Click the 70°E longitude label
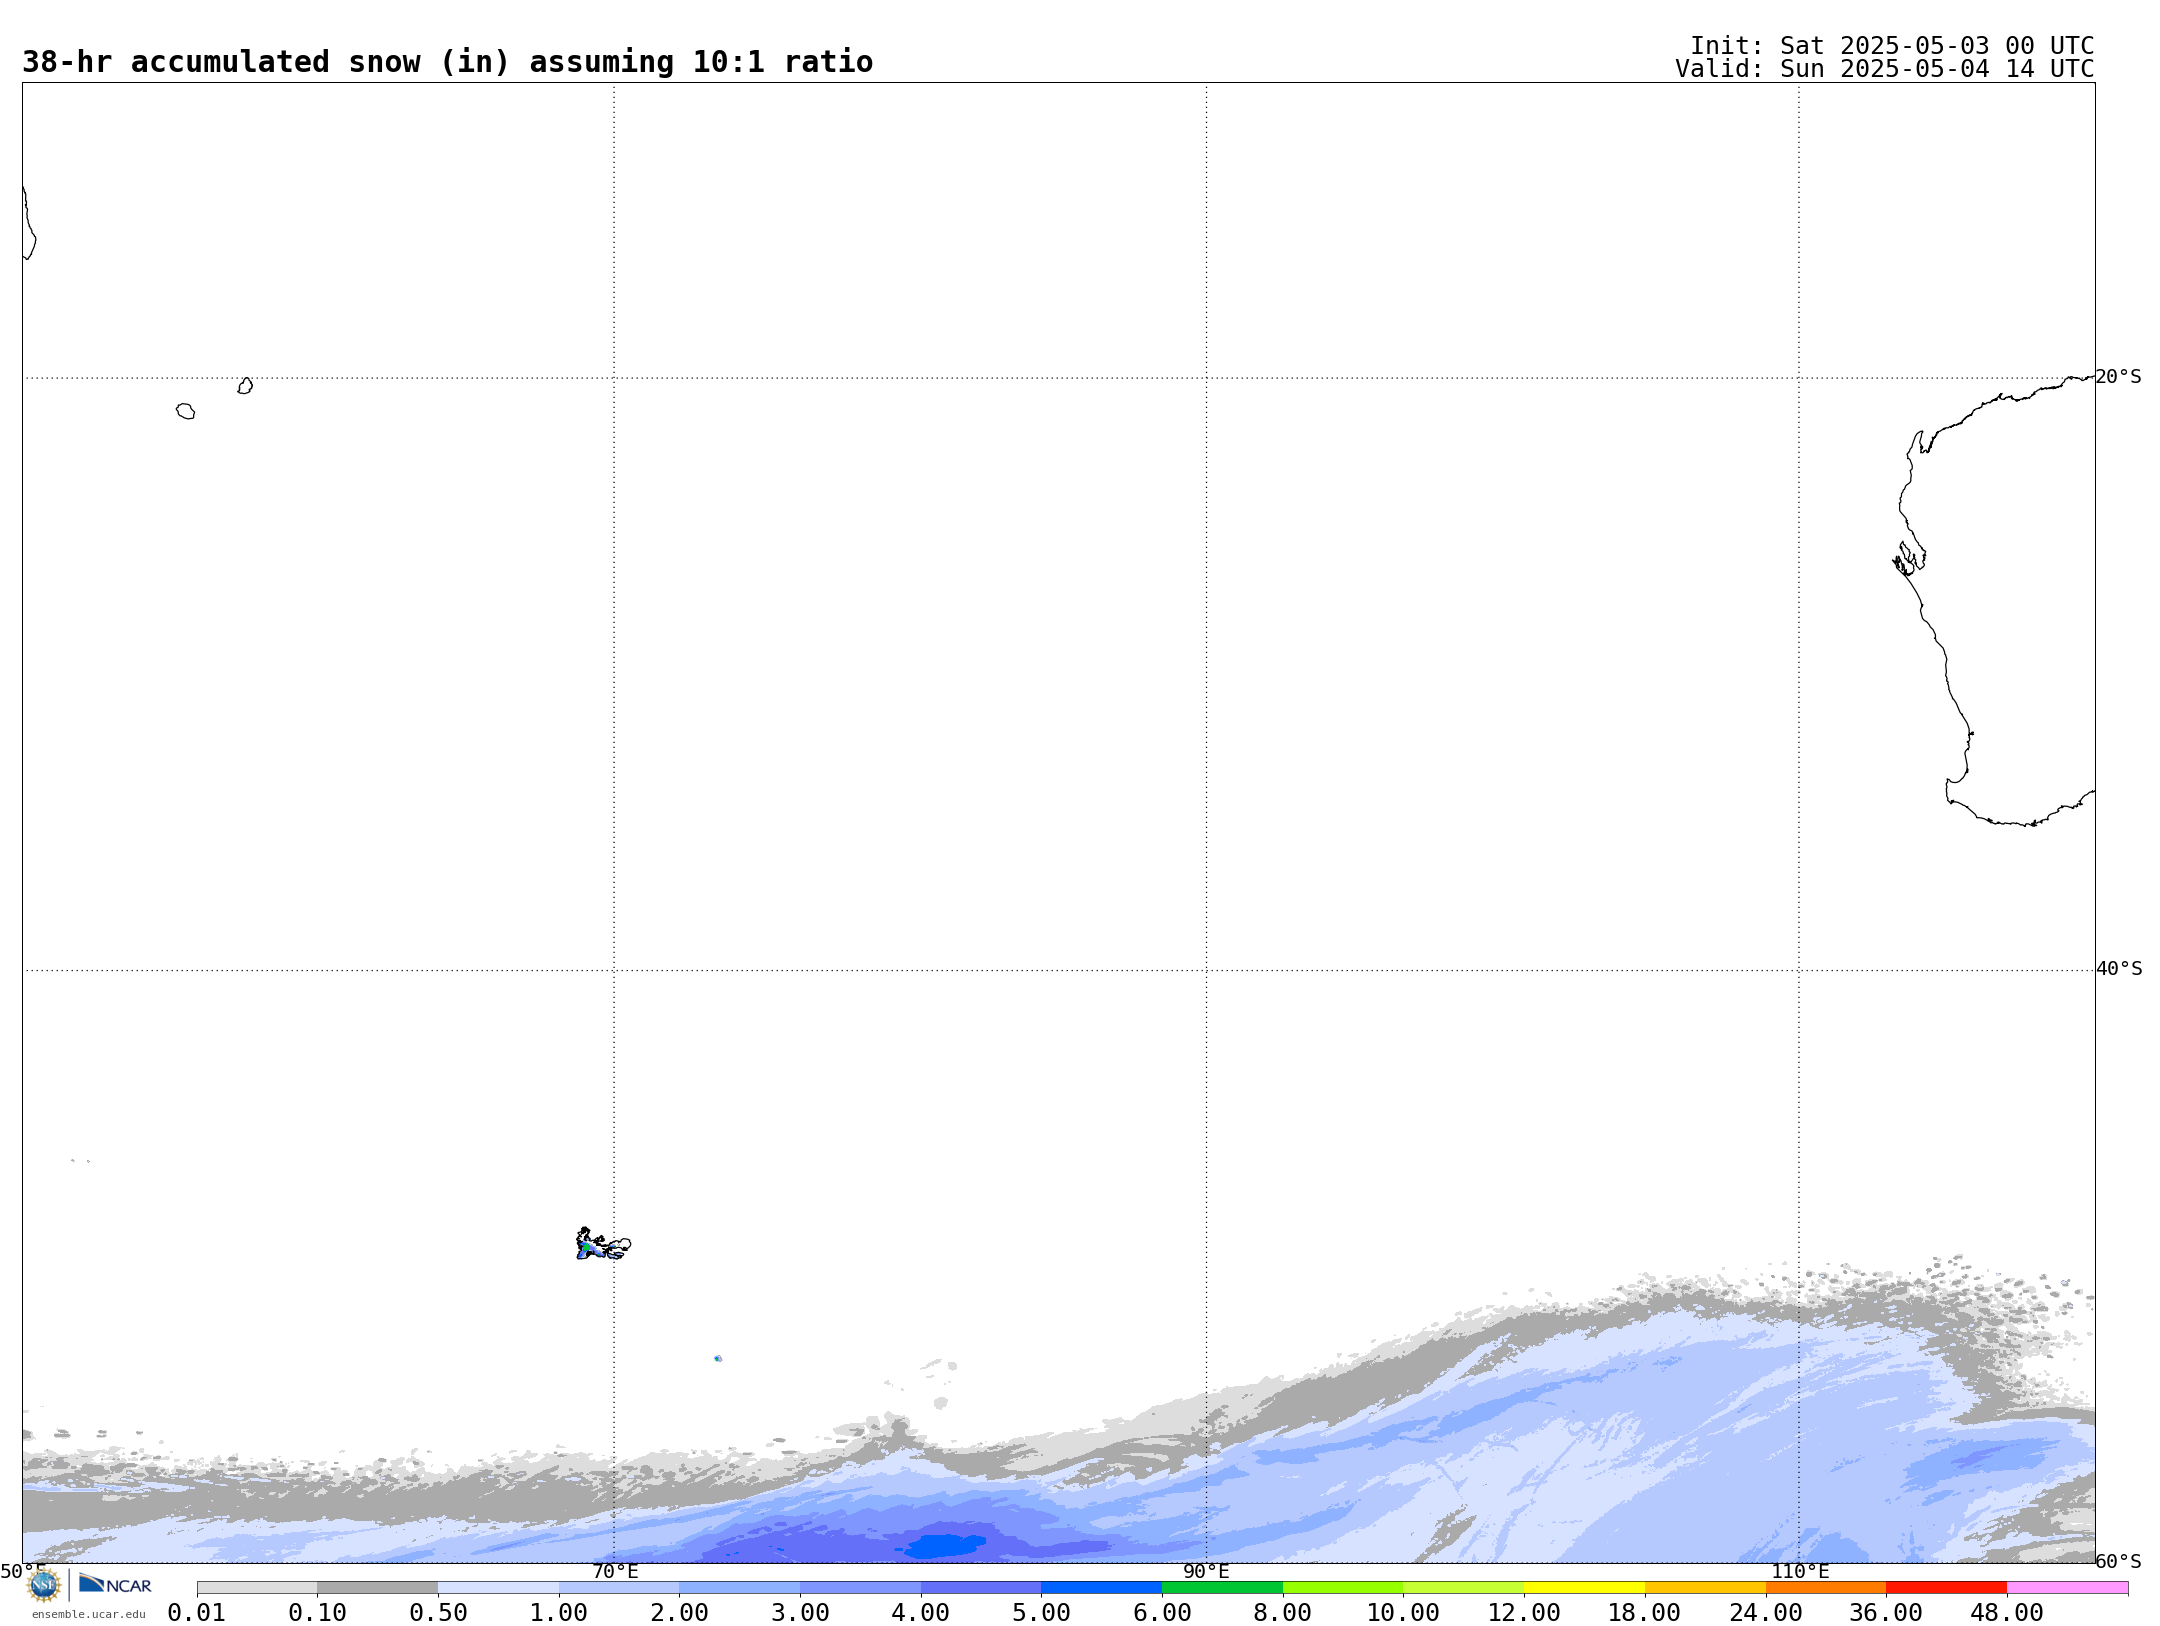The height and width of the screenshot is (1626, 2160). coord(615,1571)
